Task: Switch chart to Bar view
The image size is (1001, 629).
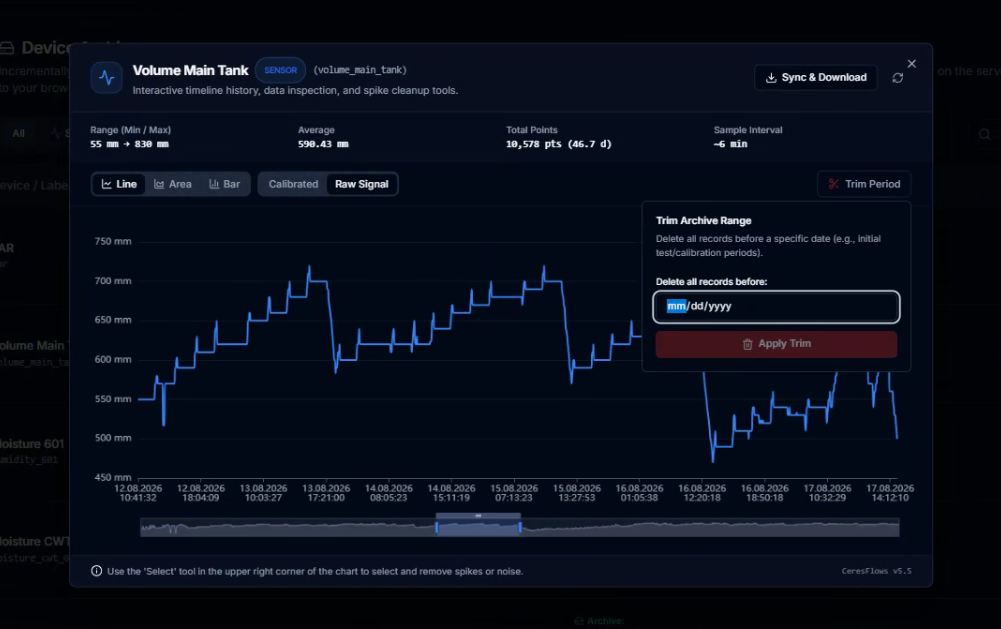Action: pos(224,184)
